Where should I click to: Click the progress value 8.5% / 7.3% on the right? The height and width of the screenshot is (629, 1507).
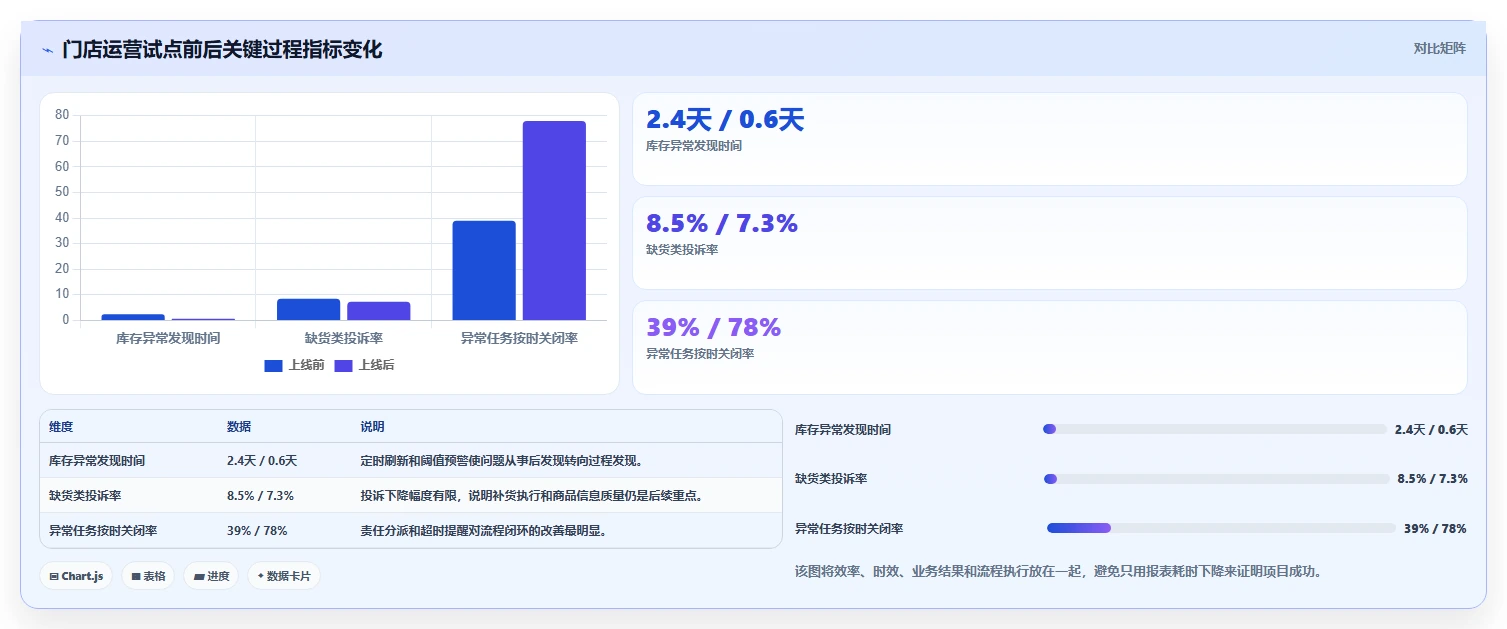[1432, 479]
